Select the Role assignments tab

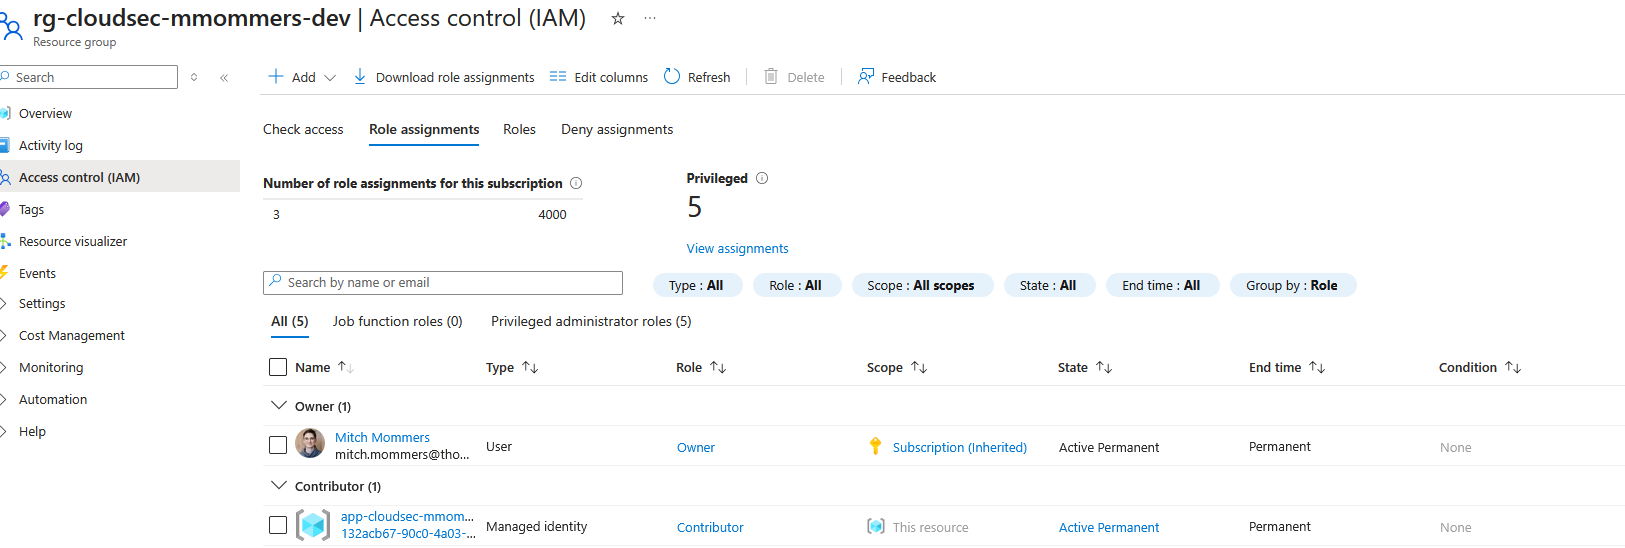tap(424, 129)
